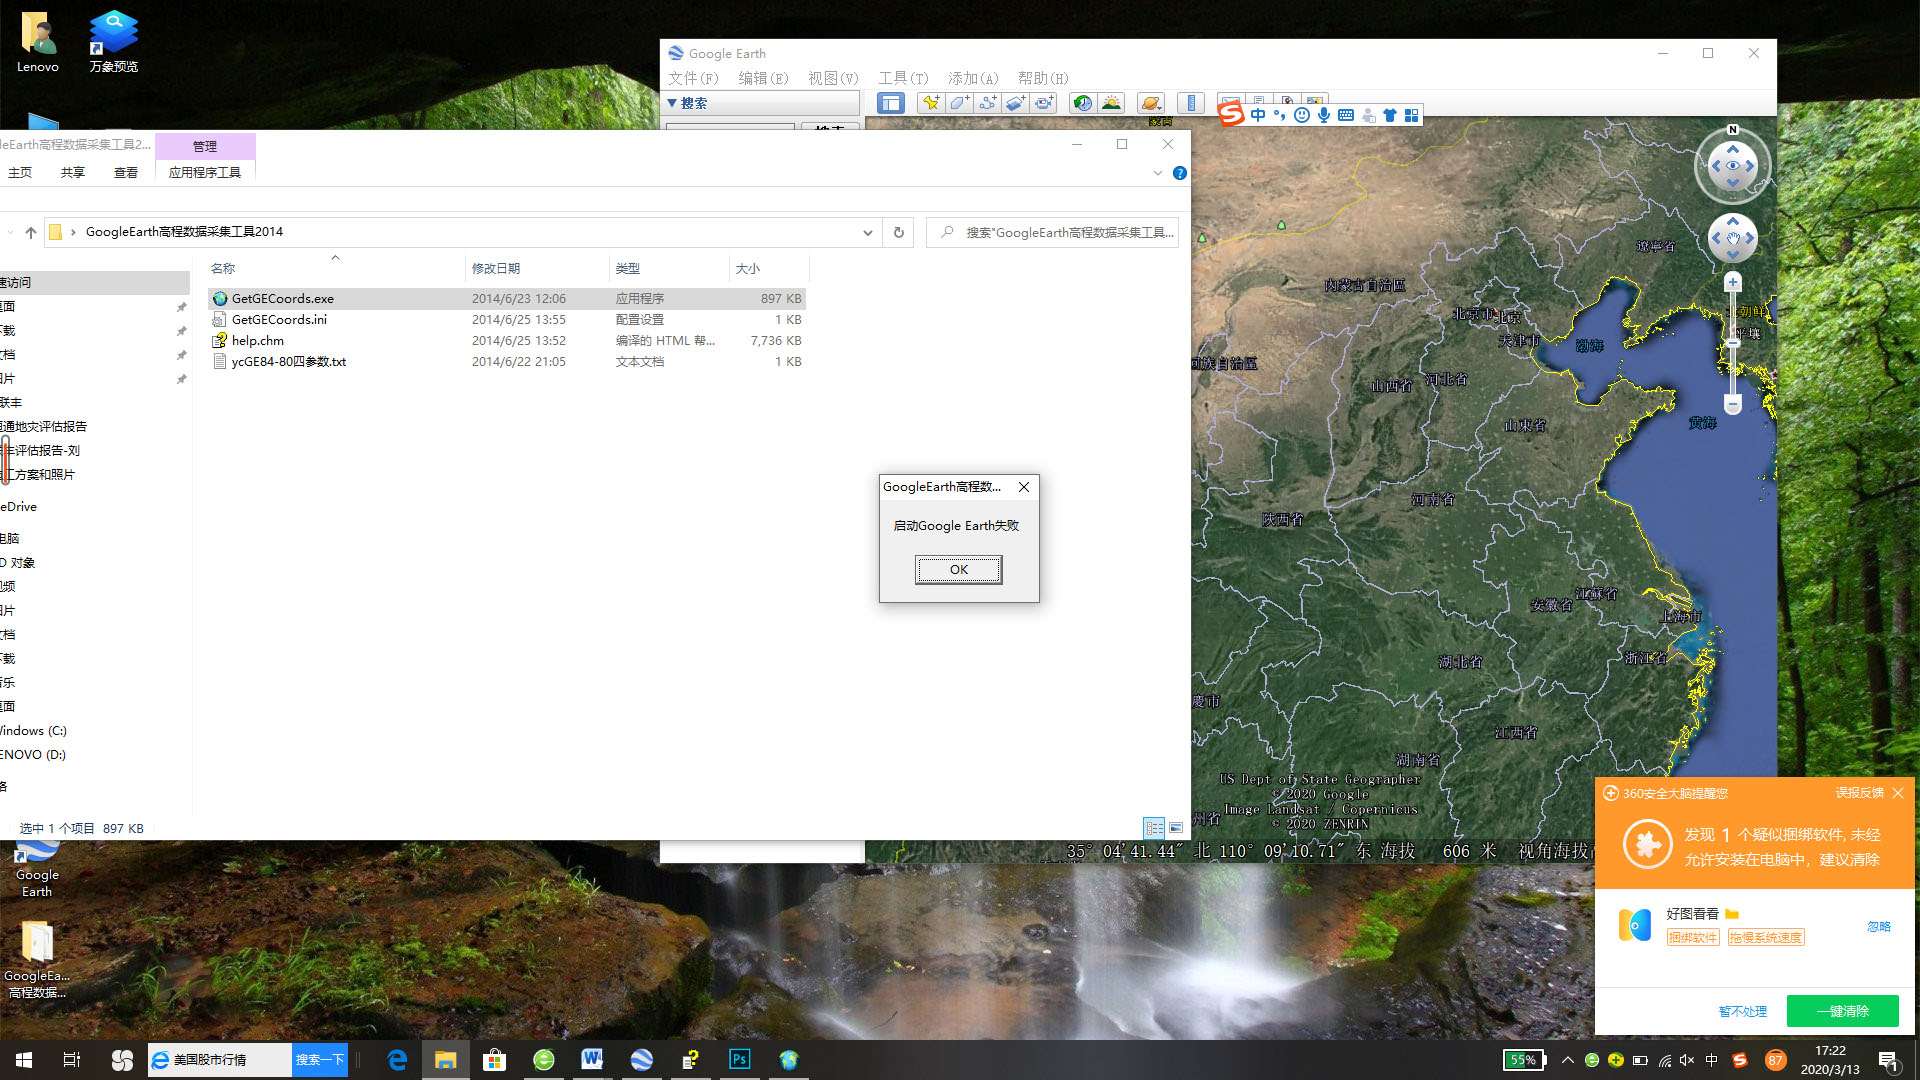
Task: Select the ruler measurement tool
Action: tap(1191, 103)
